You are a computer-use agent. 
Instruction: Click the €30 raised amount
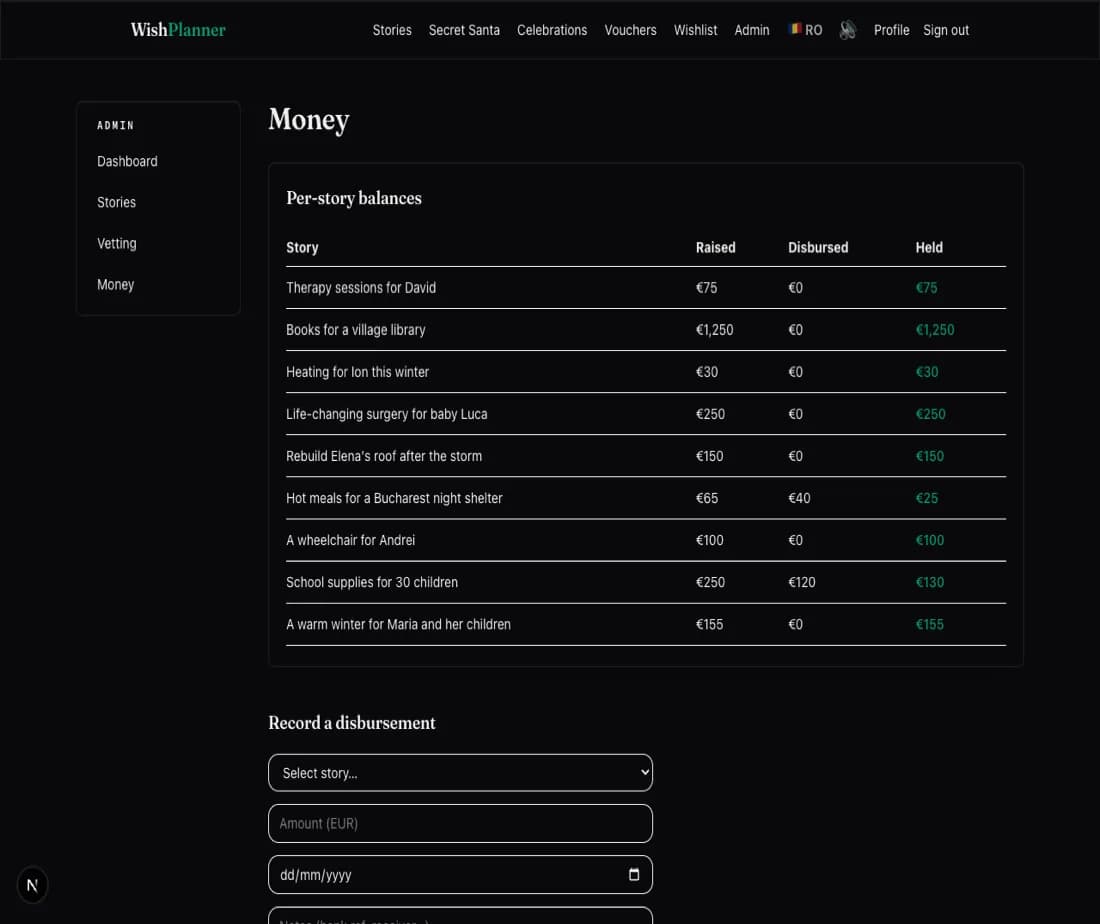point(706,372)
